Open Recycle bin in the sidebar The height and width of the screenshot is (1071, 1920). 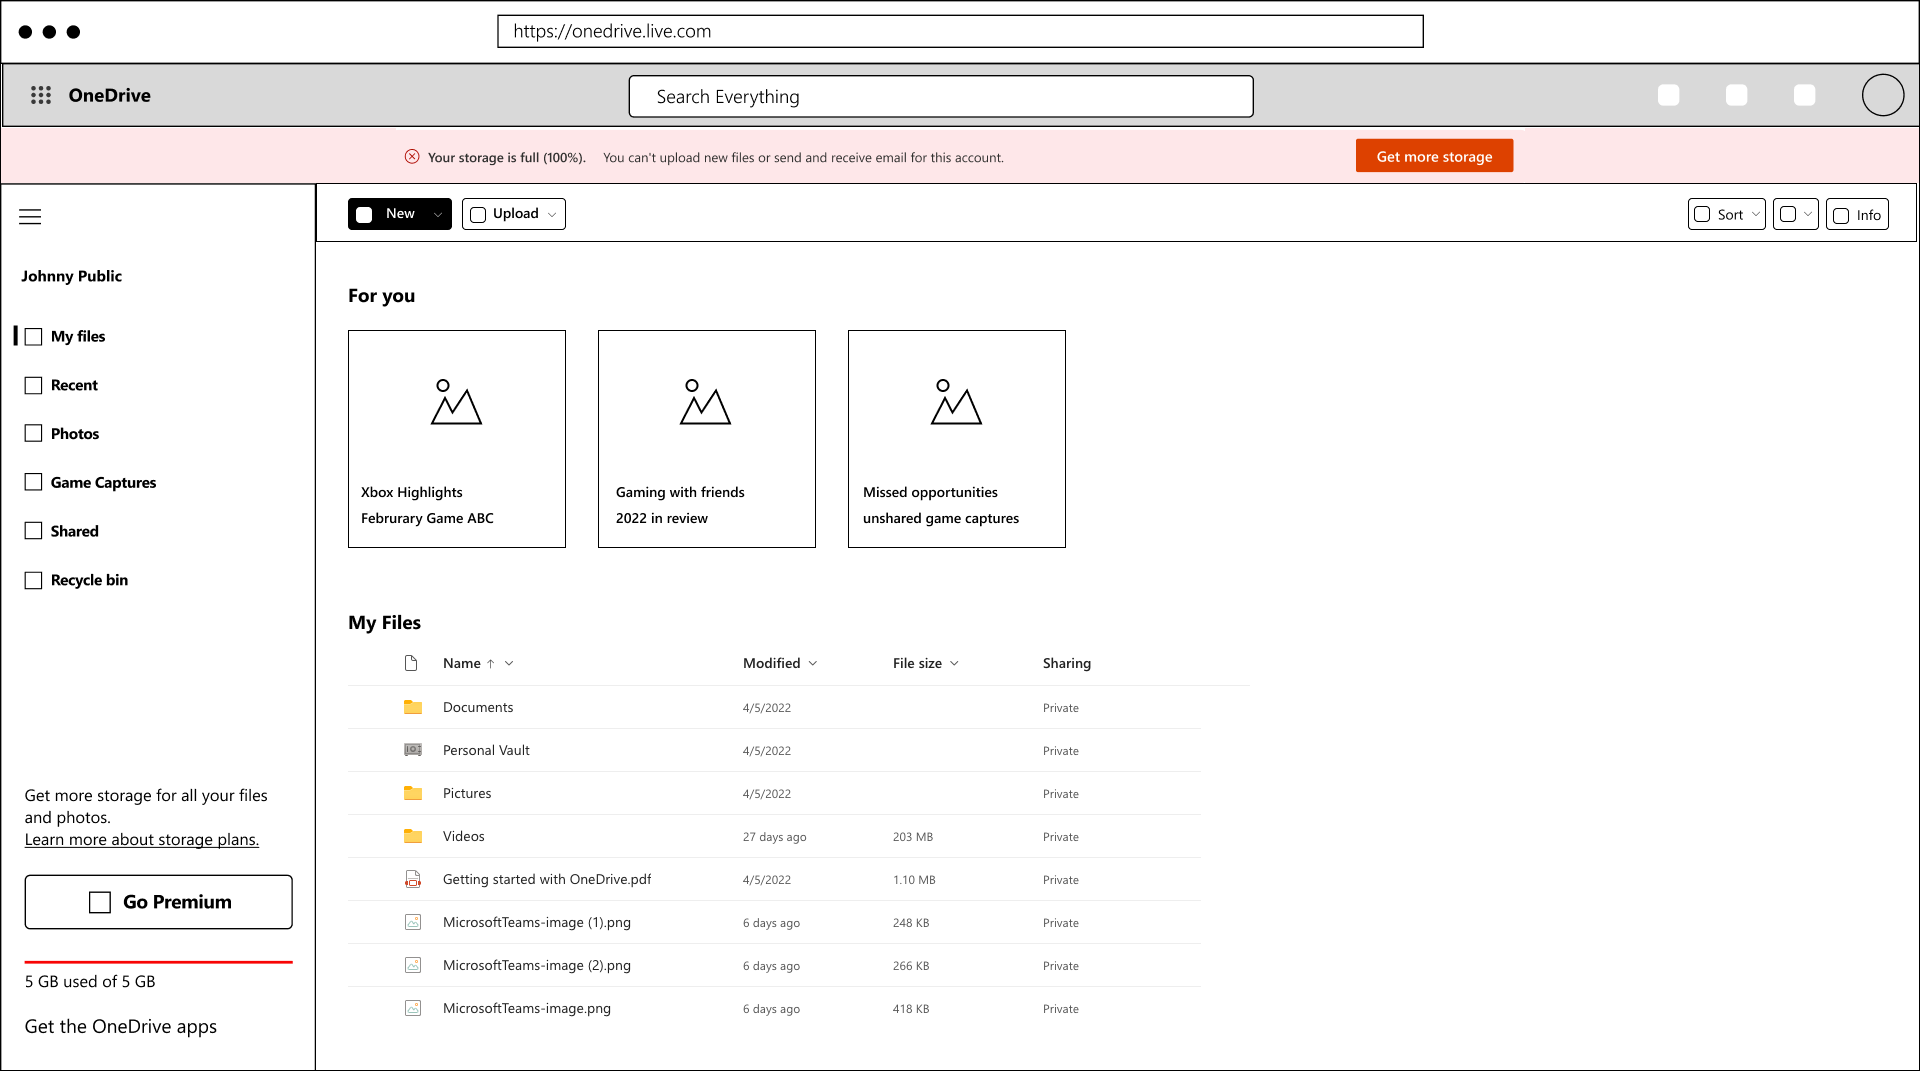89,580
